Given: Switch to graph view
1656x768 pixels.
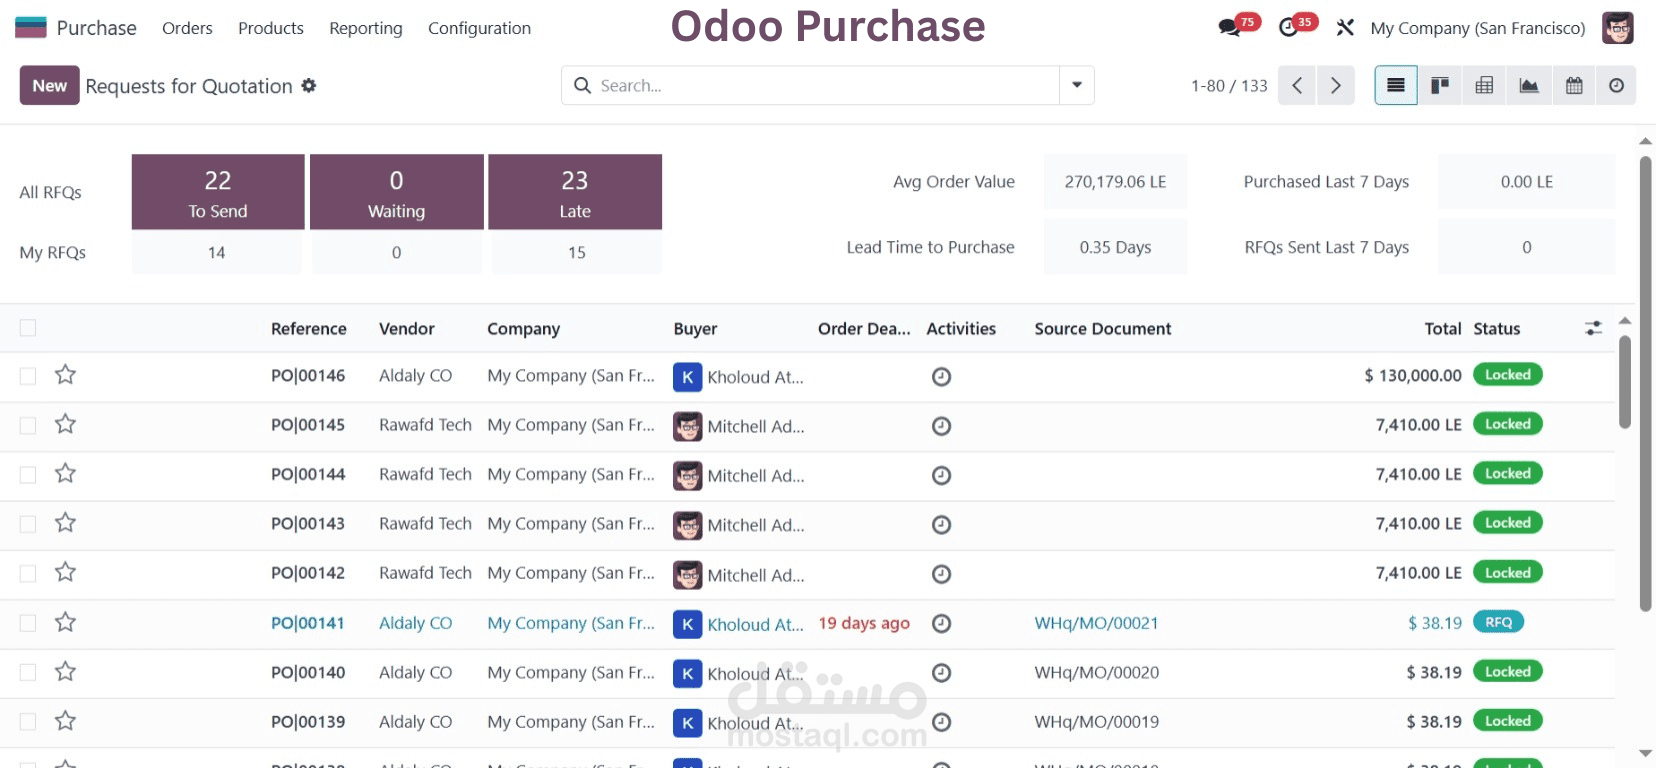Looking at the screenshot, I should 1529,86.
